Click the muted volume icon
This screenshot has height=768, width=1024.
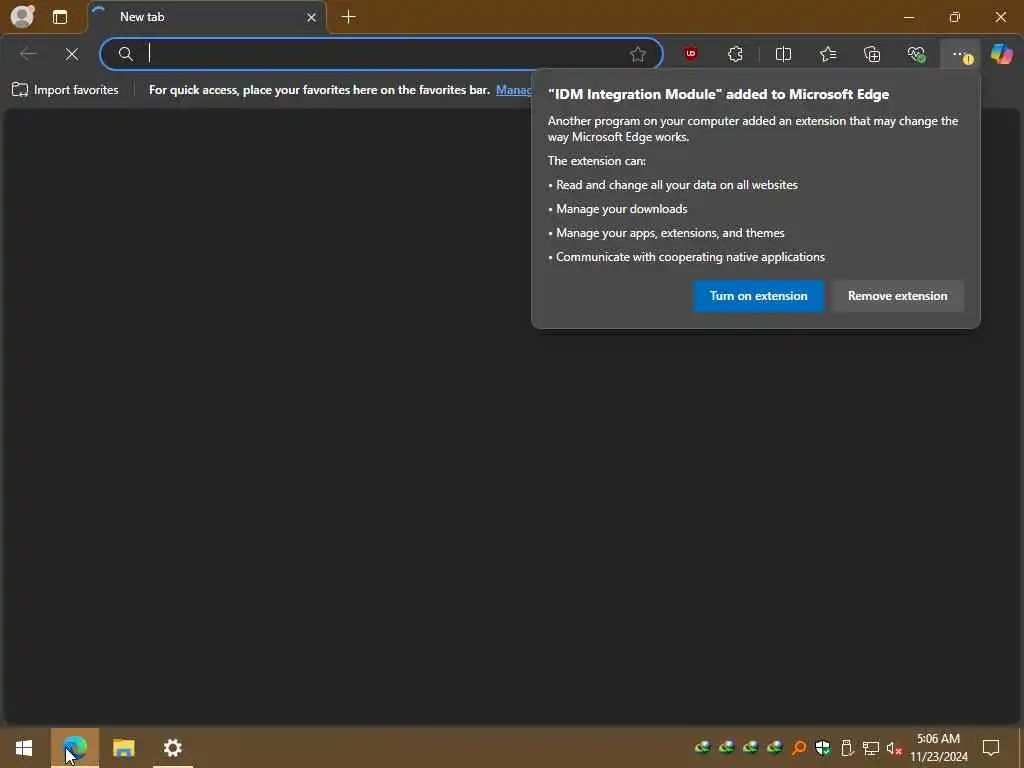(894, 748)
